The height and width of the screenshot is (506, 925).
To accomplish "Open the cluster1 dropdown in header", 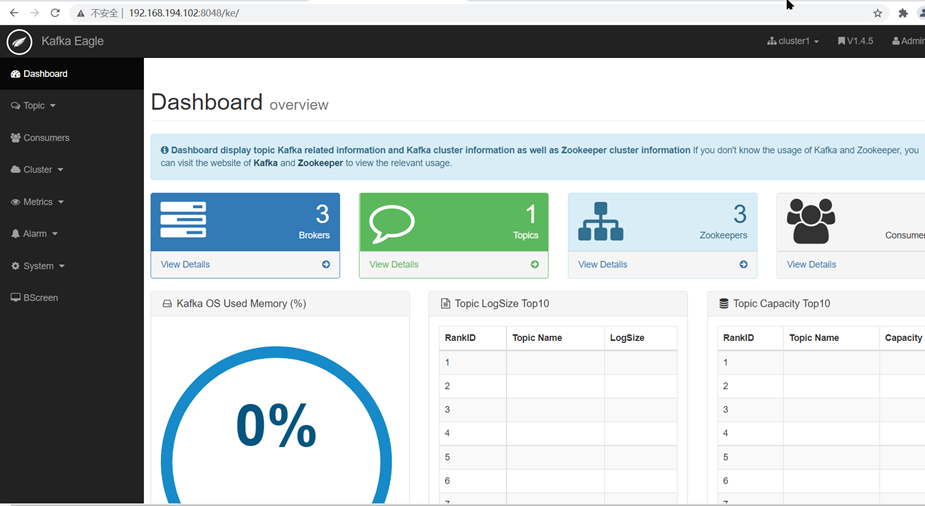I will [793, 41].
